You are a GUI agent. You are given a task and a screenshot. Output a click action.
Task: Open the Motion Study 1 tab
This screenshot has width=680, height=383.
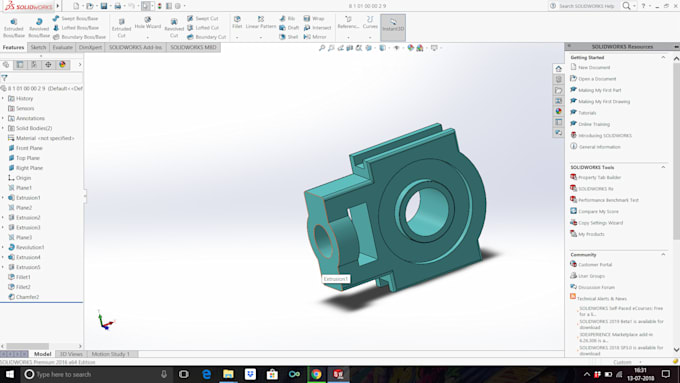111,354
